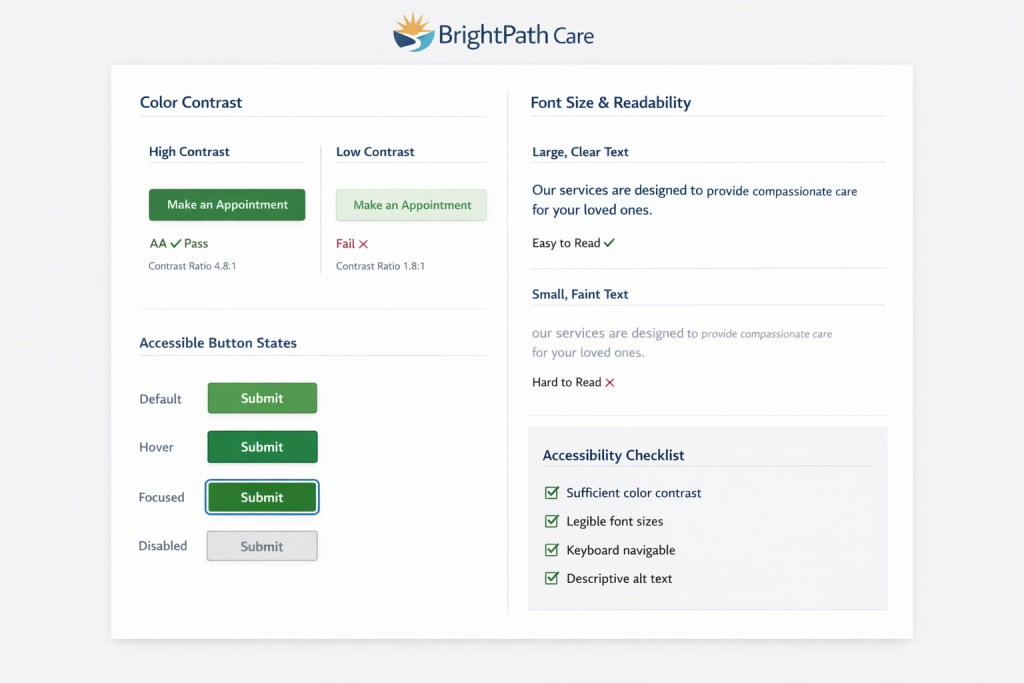Toggle the Legible font sizes checkbox

551,521
